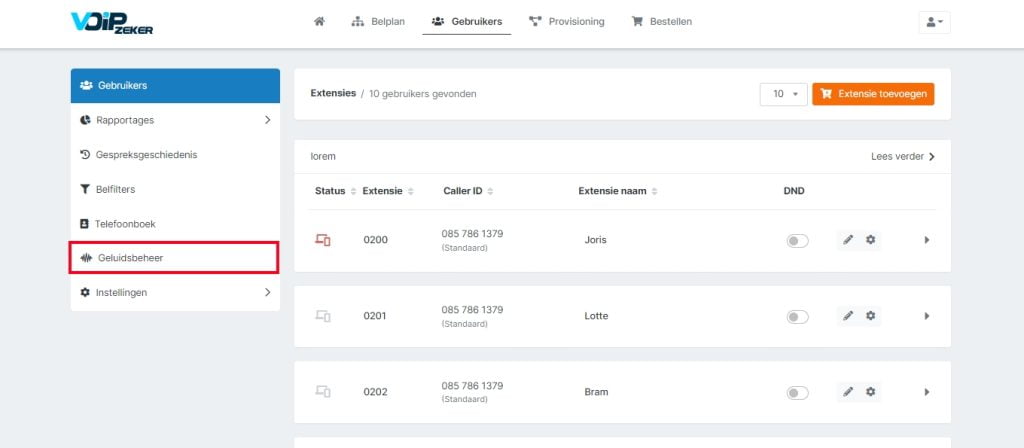Open settings gear for Bram
The width and height of the screenshot is (1024, 448).
pyautogui.click(x=871, y=392)
